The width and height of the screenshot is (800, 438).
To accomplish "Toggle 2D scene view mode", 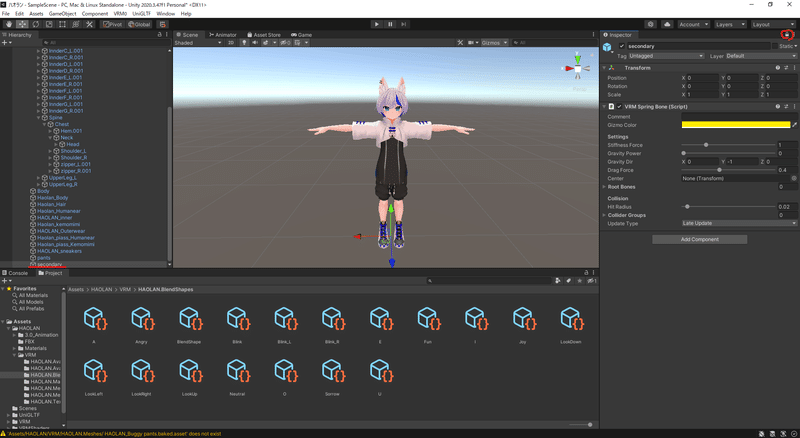I will click(x=231, y=42).
